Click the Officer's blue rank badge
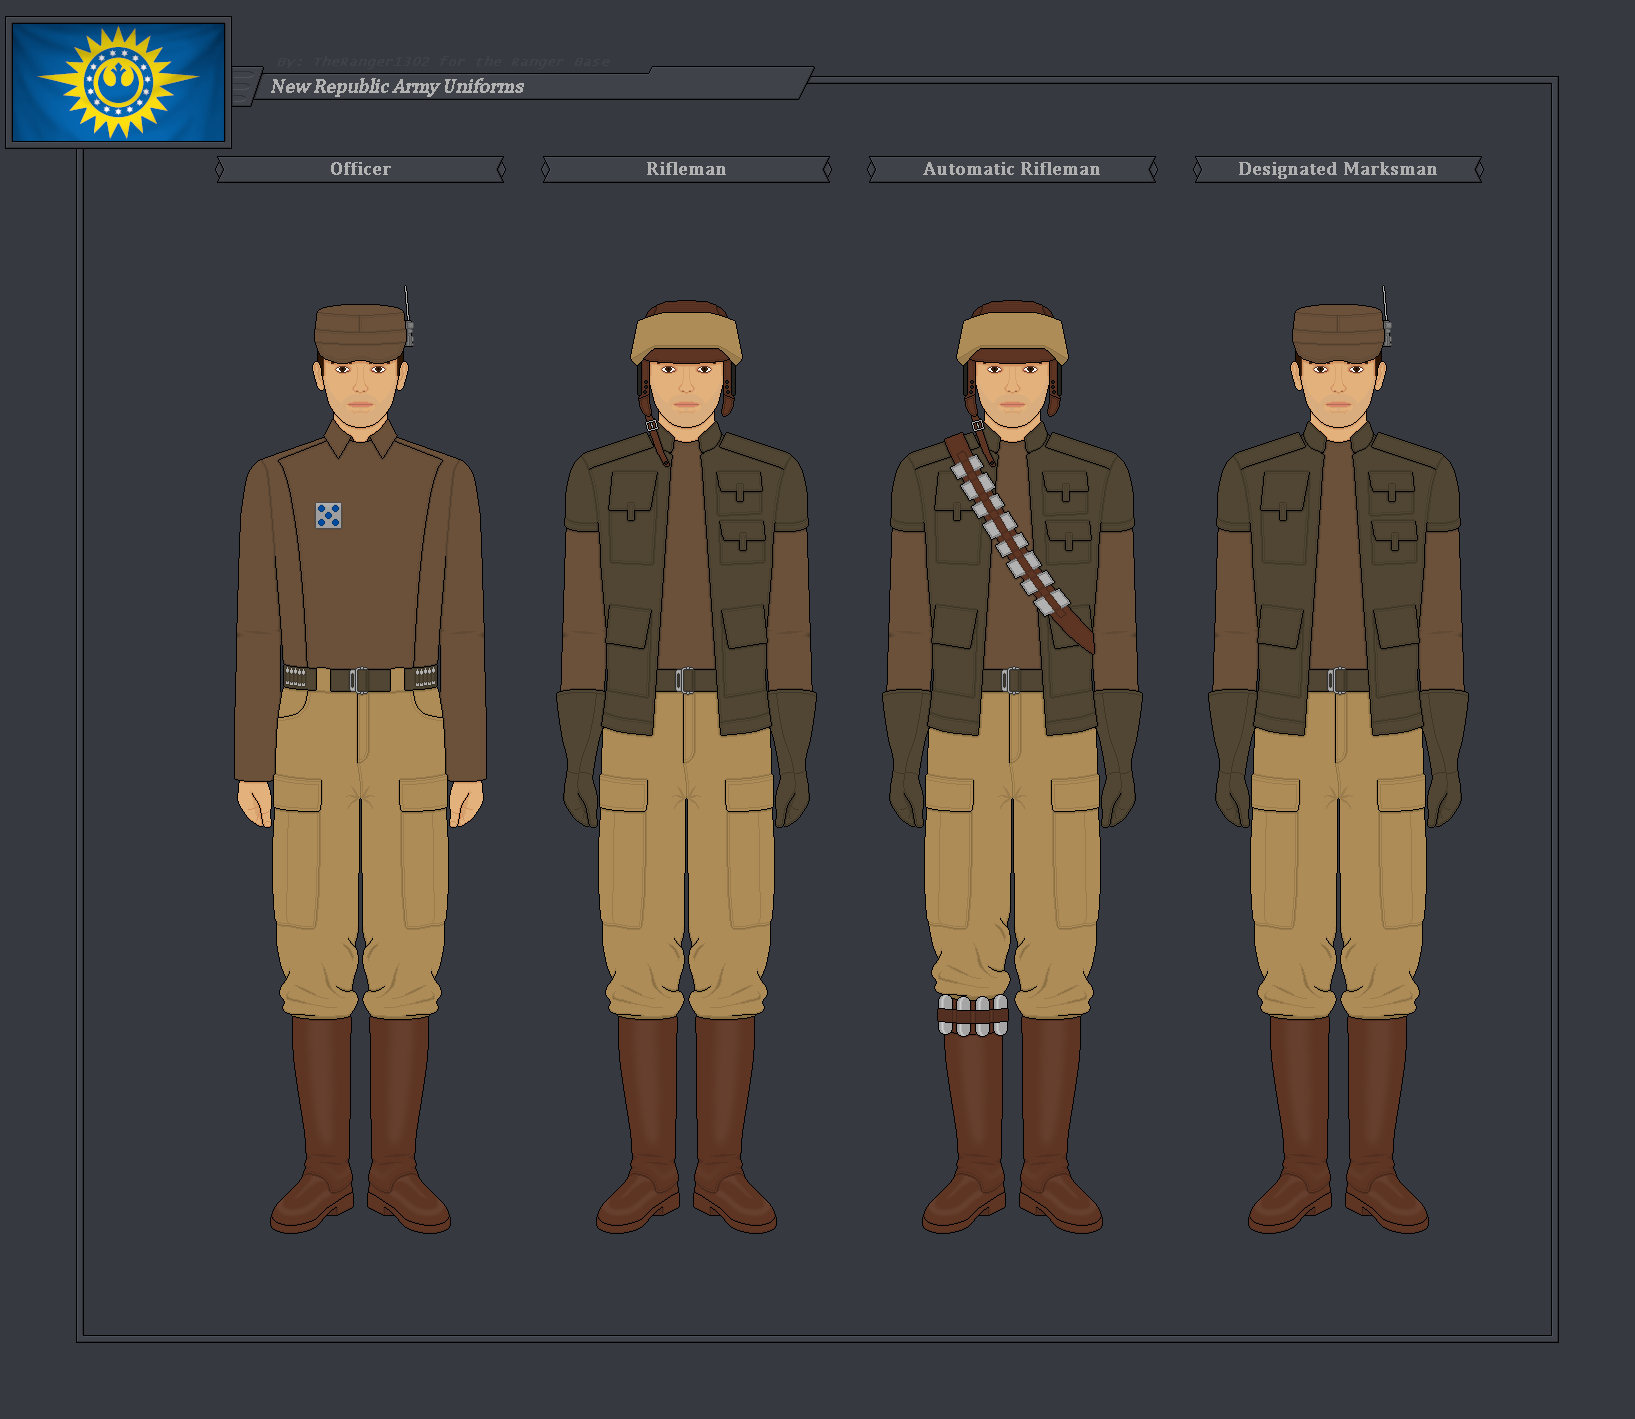1635x1419 pixels. (328, 515)
